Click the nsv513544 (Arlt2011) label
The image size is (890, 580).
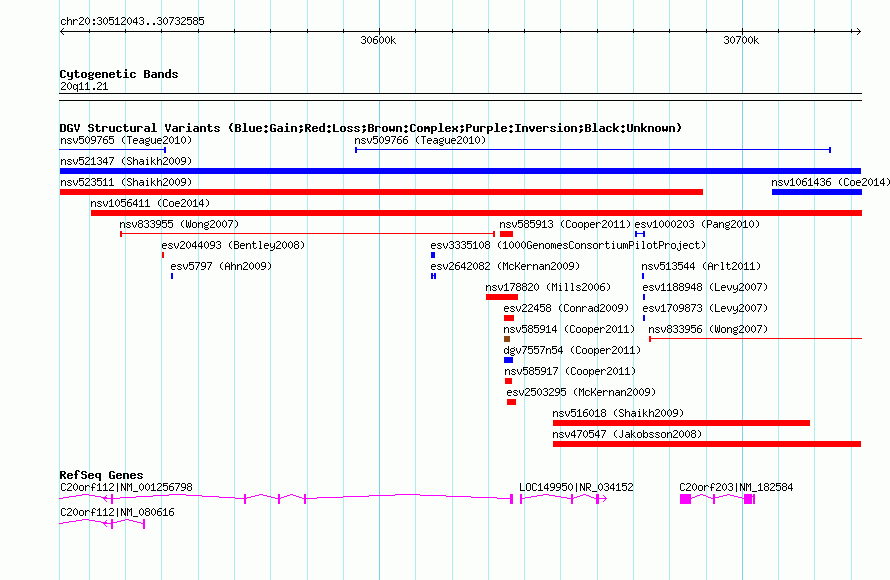coord(701,266)
